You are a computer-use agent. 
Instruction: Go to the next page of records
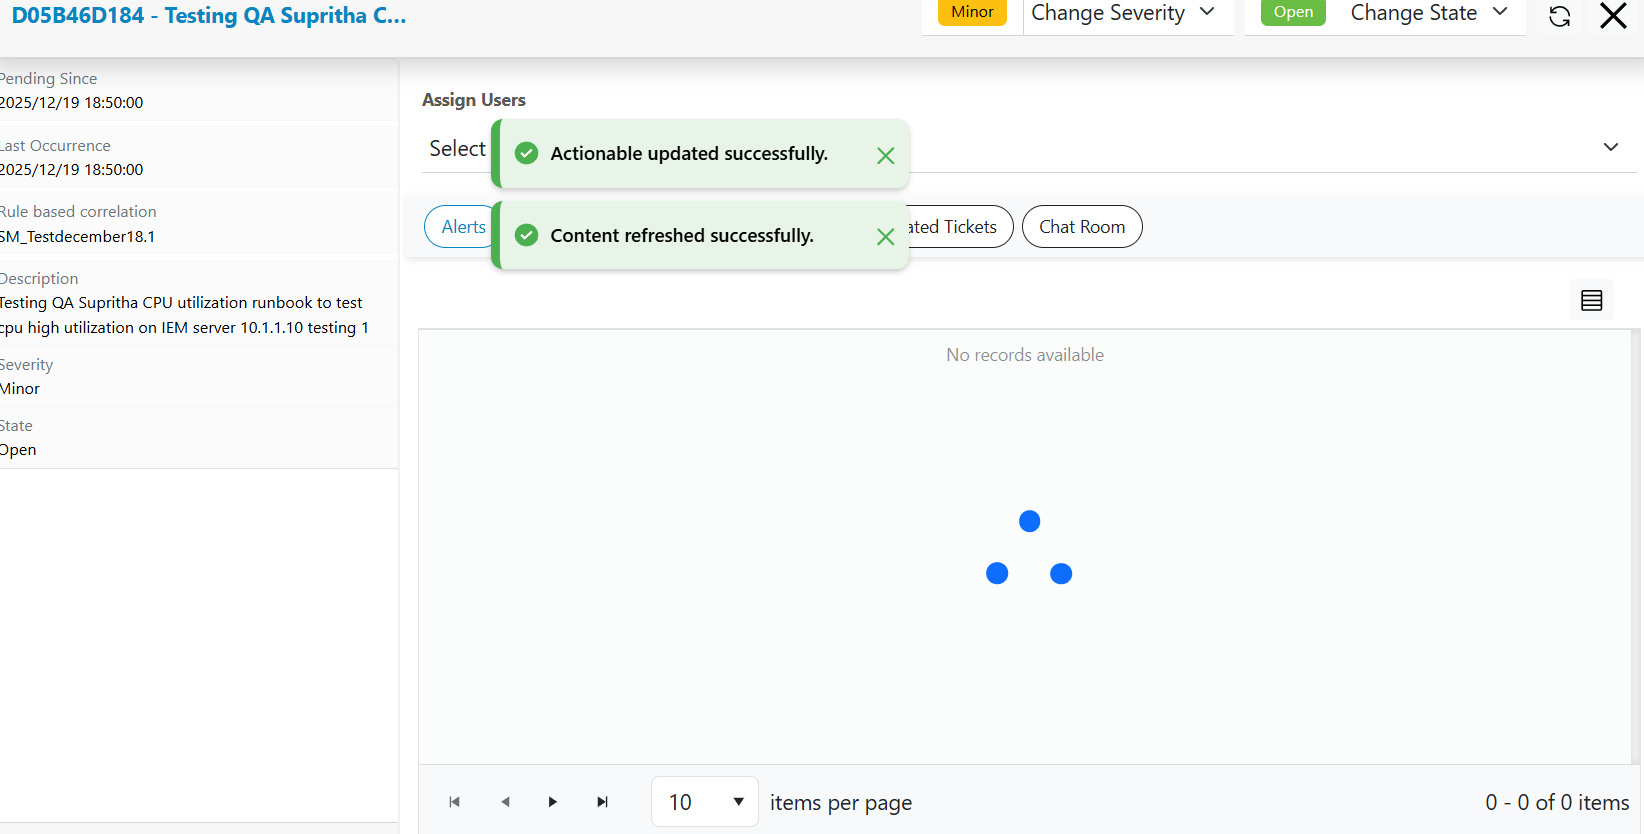553,802
